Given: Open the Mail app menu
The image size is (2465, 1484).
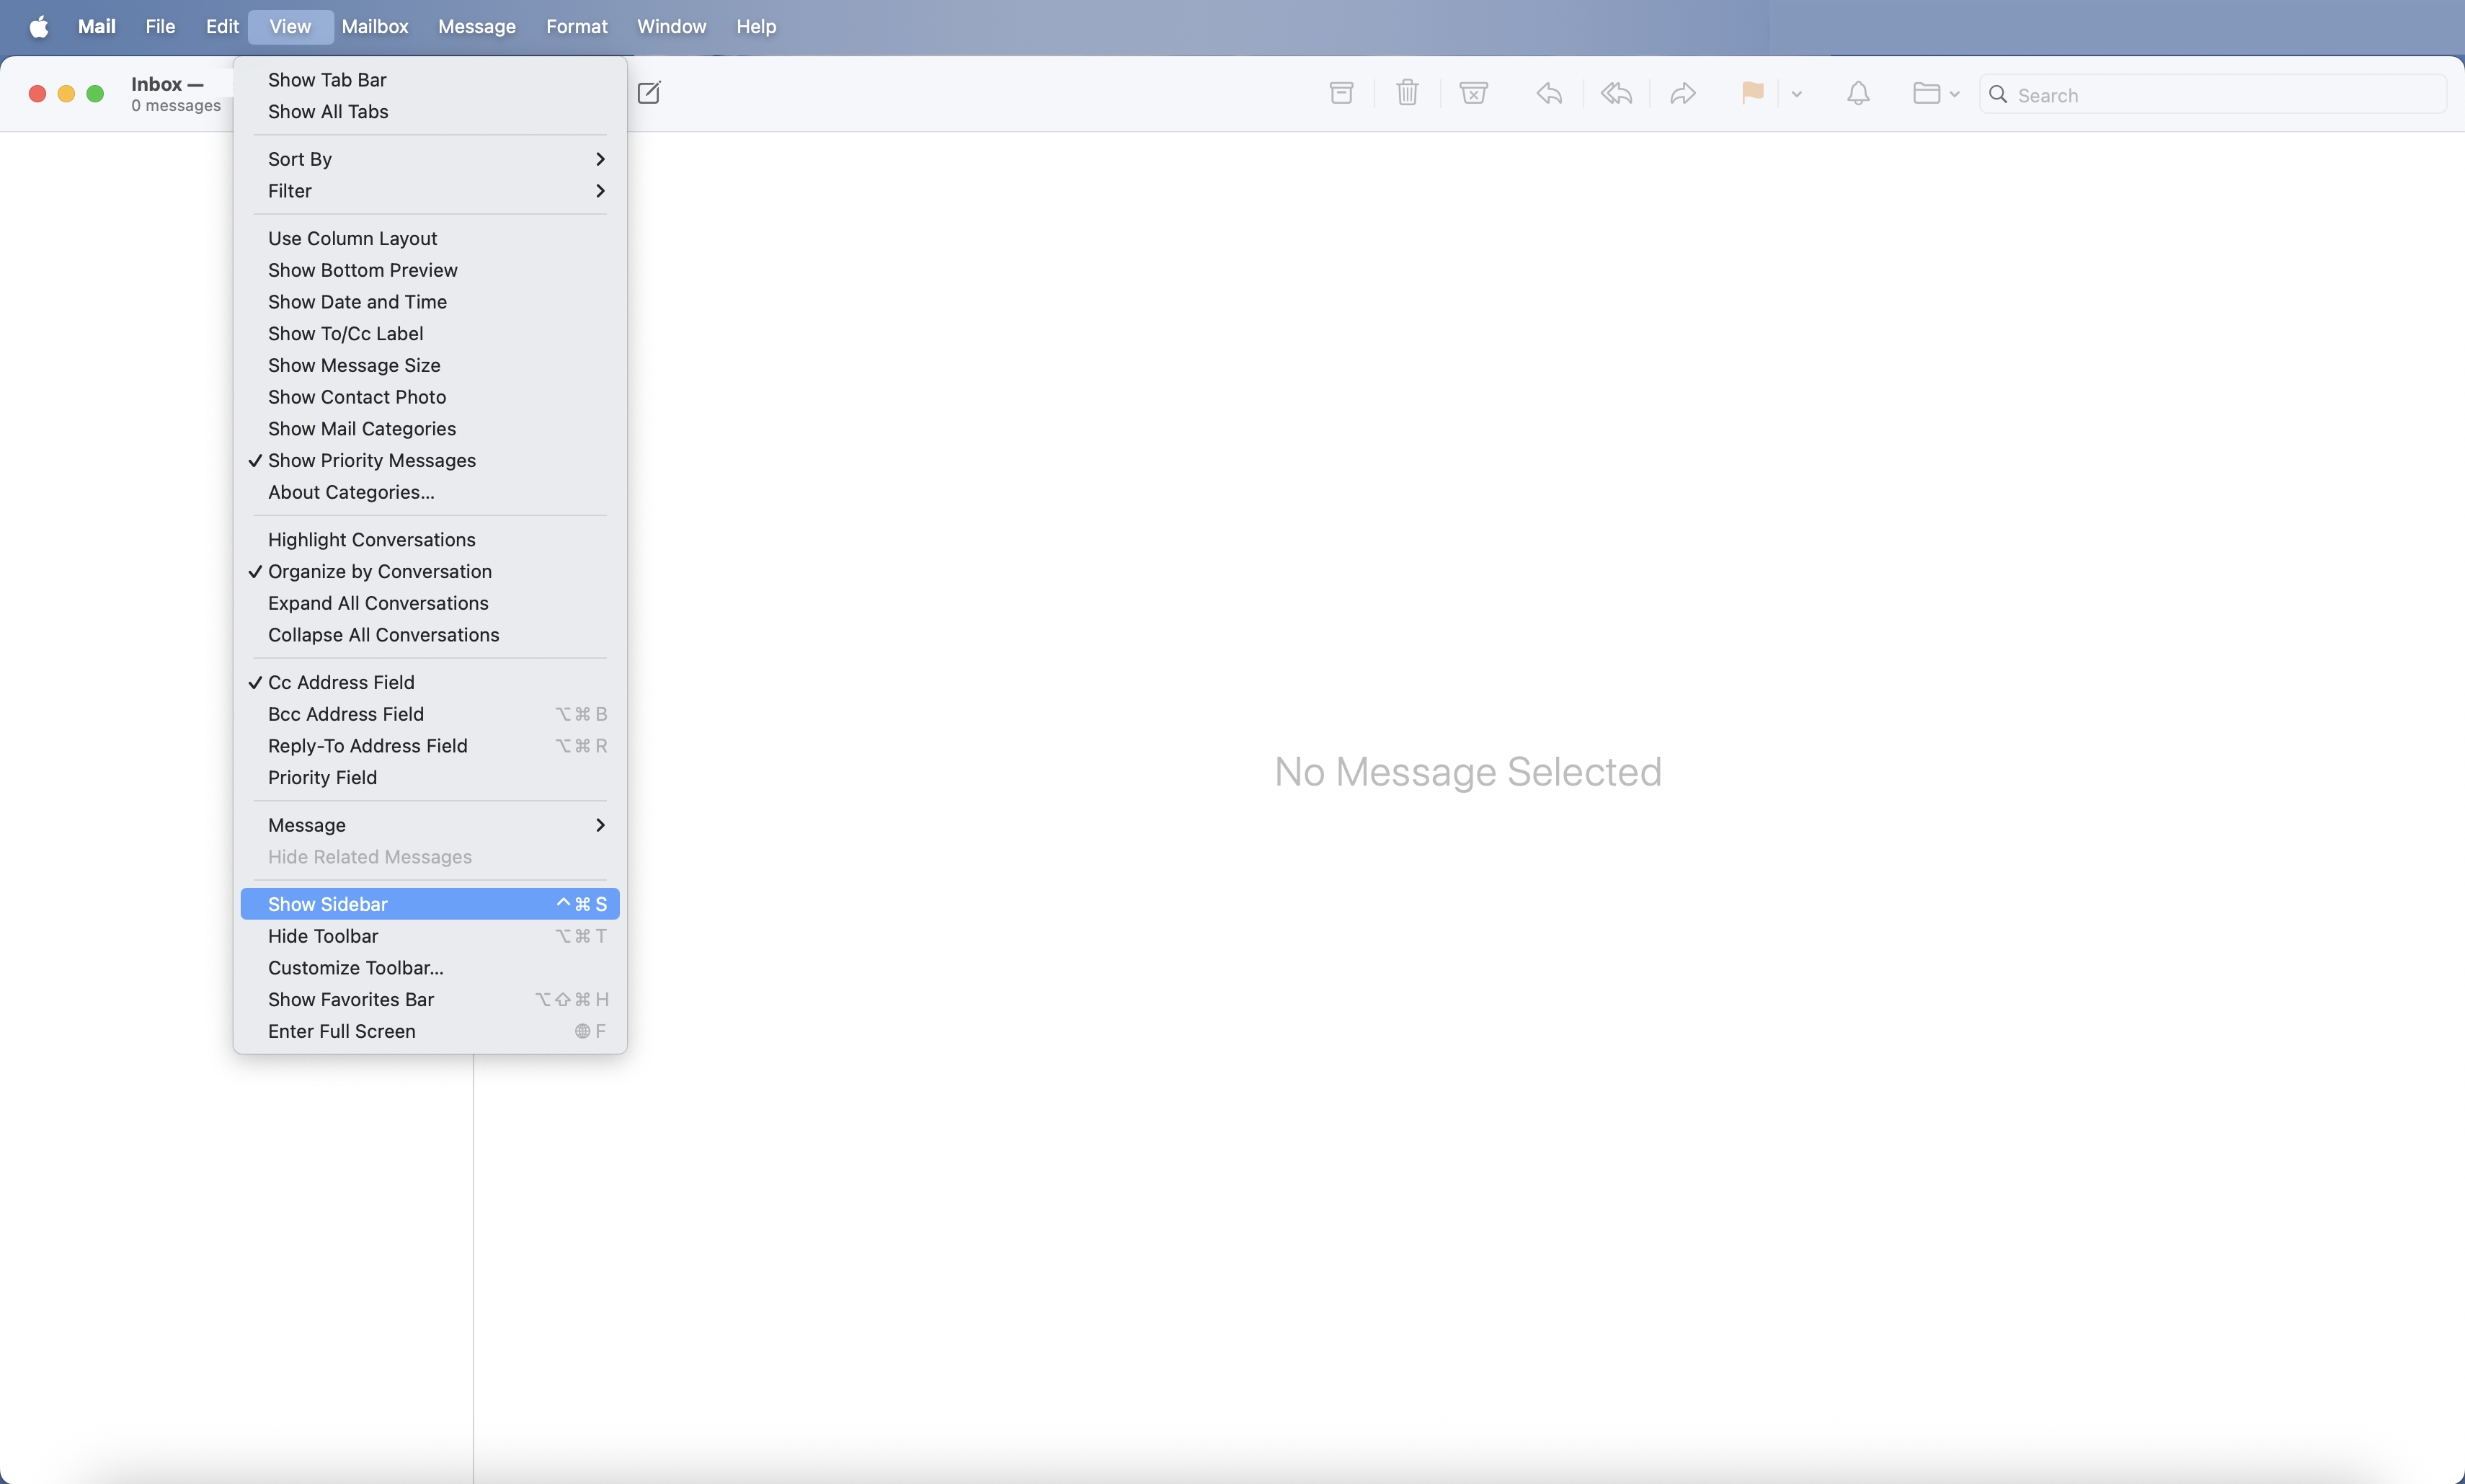Looking at the screenshot, I should (x=97, y=27).
